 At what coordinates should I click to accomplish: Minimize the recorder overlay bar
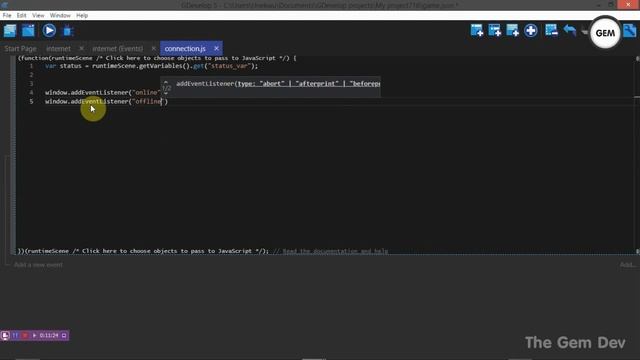[x=64, y=336]
